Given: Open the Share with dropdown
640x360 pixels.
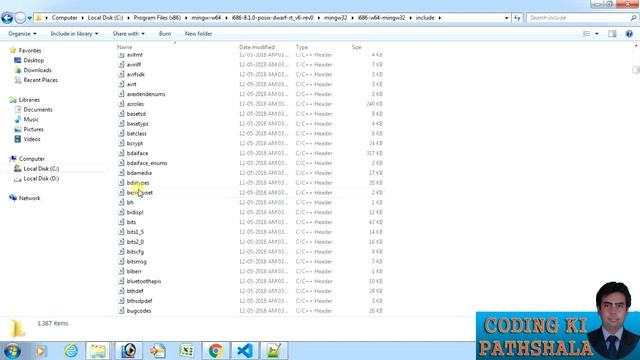Looking at the screenshot, I should (129, 34).
